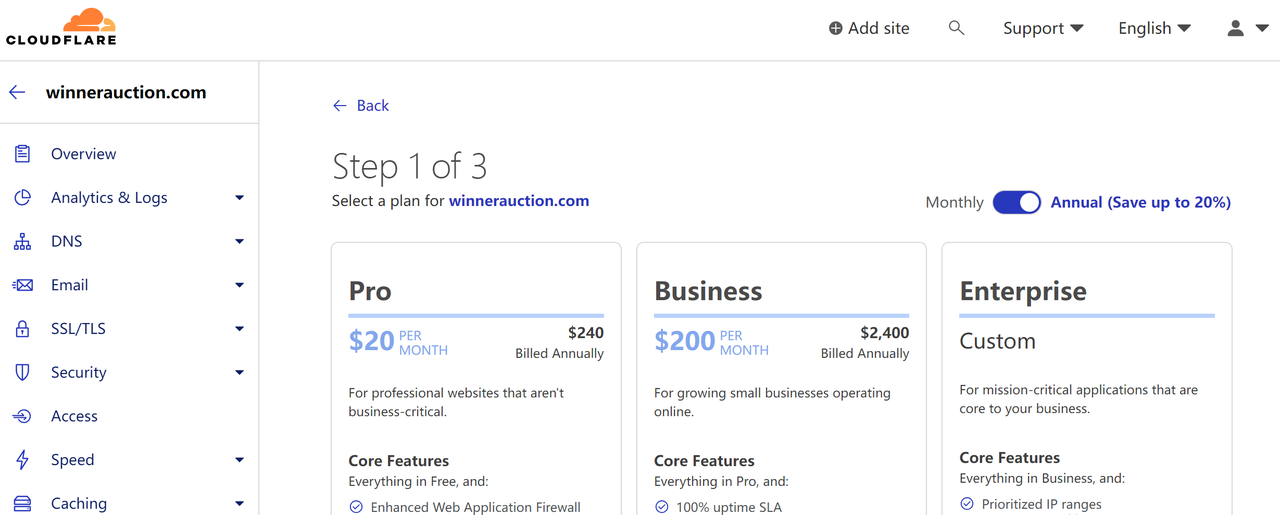Click the back arrow beside winnerauction.com
The width and height of the screenshot is (1280, 515).
17,92
